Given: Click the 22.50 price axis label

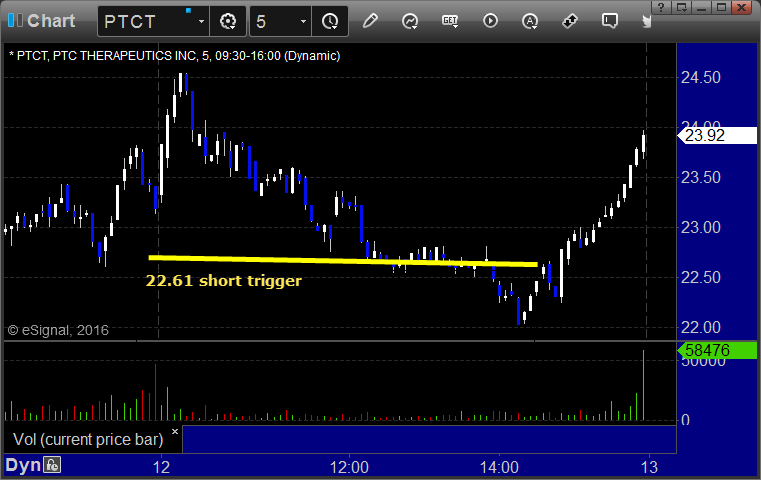Looking at the screenshot, I should point(701,278).
